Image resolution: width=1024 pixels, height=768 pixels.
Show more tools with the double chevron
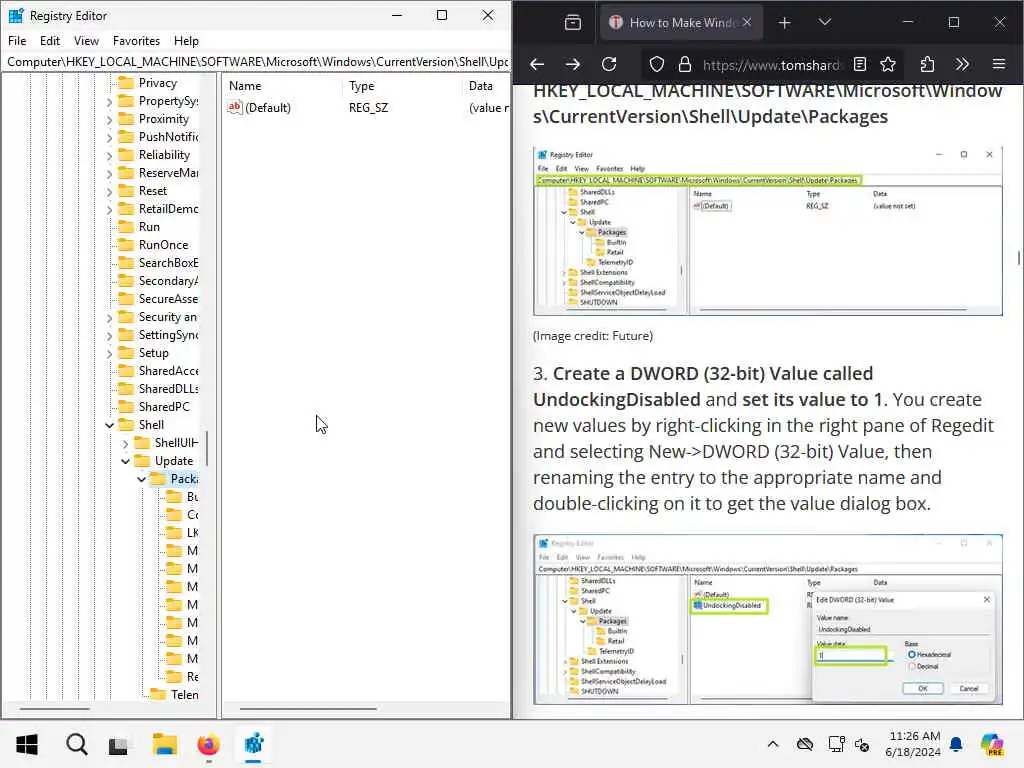[x=962, y=64]
